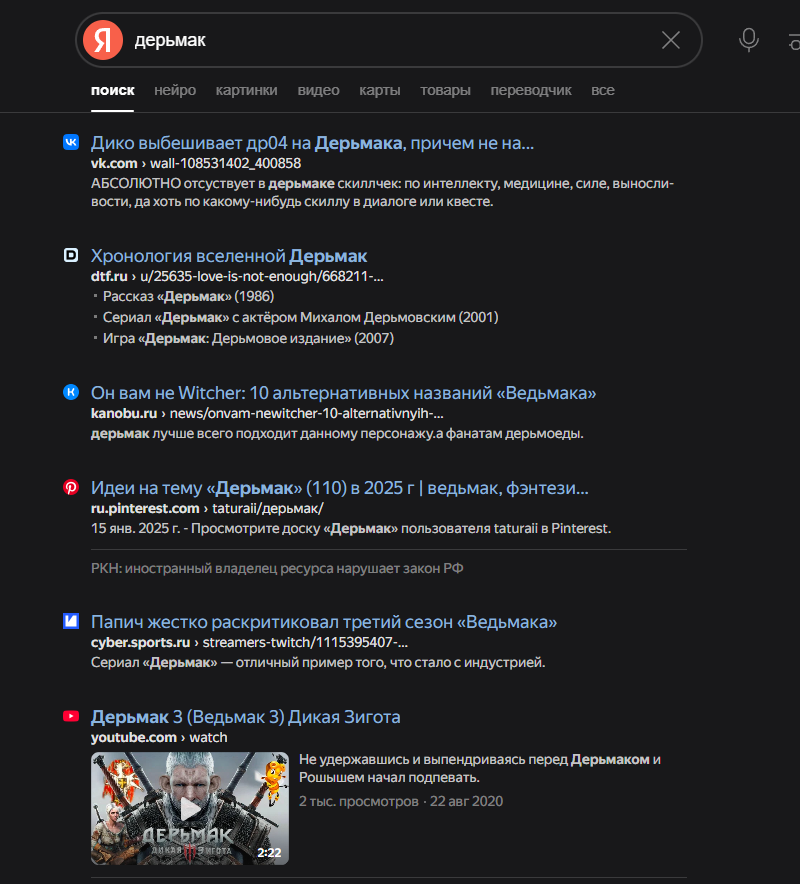Open Папич жестко раскритиковал article link
800x884 pixels.
click(x=324, y=622)
